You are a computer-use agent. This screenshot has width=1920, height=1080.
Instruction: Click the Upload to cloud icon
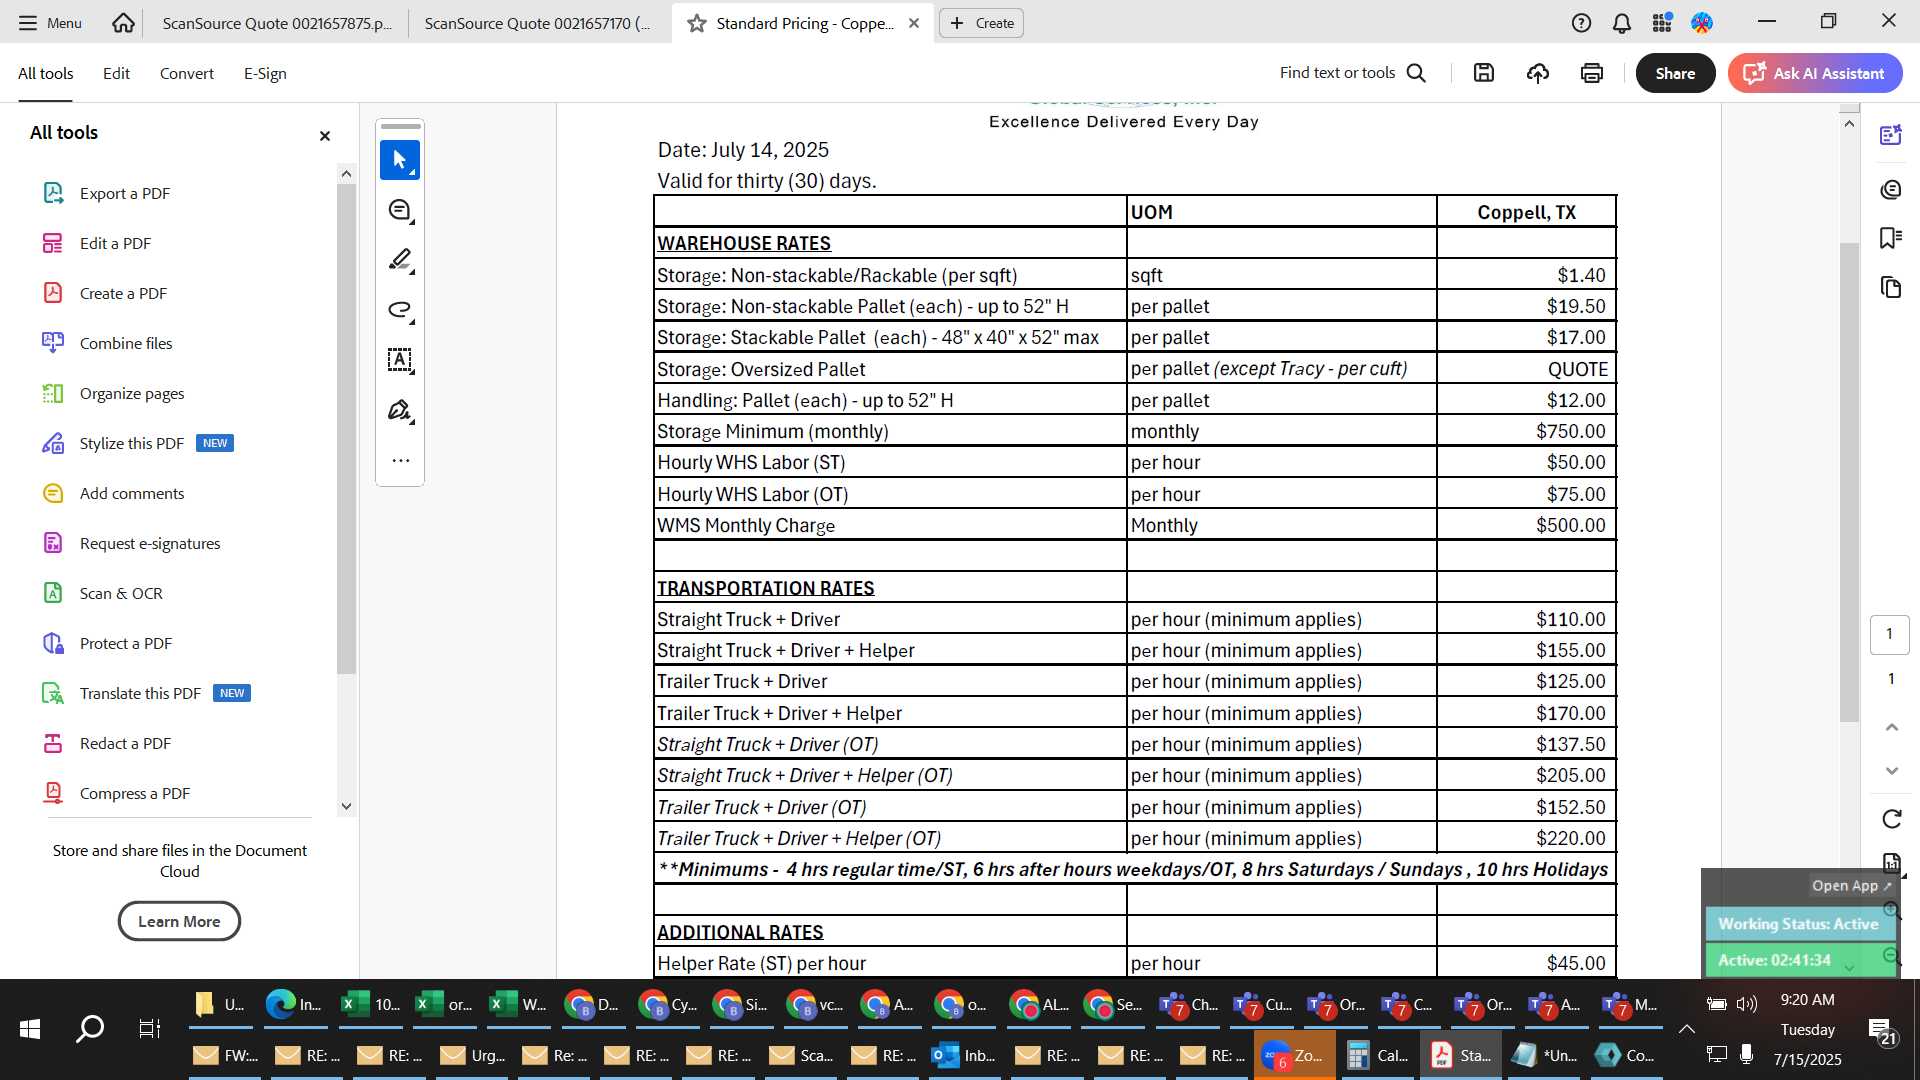(1538, 73)
